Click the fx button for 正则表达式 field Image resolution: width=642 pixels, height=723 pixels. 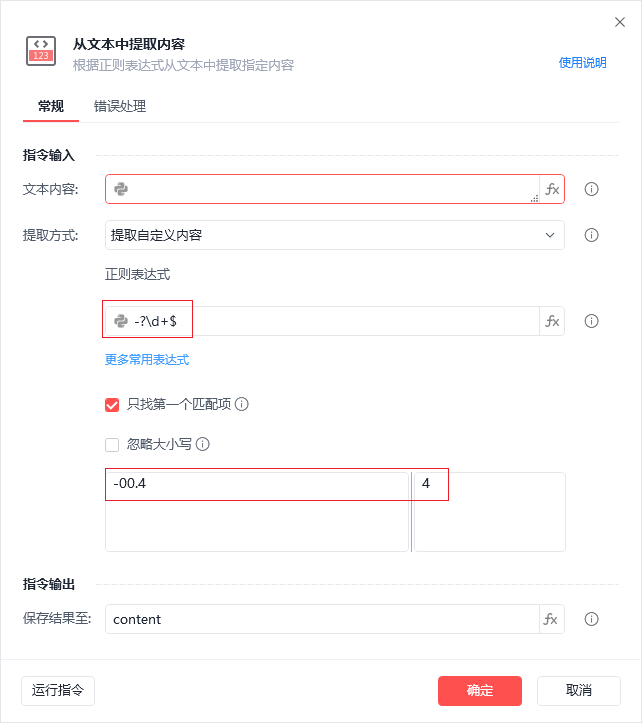pos(552,321)
